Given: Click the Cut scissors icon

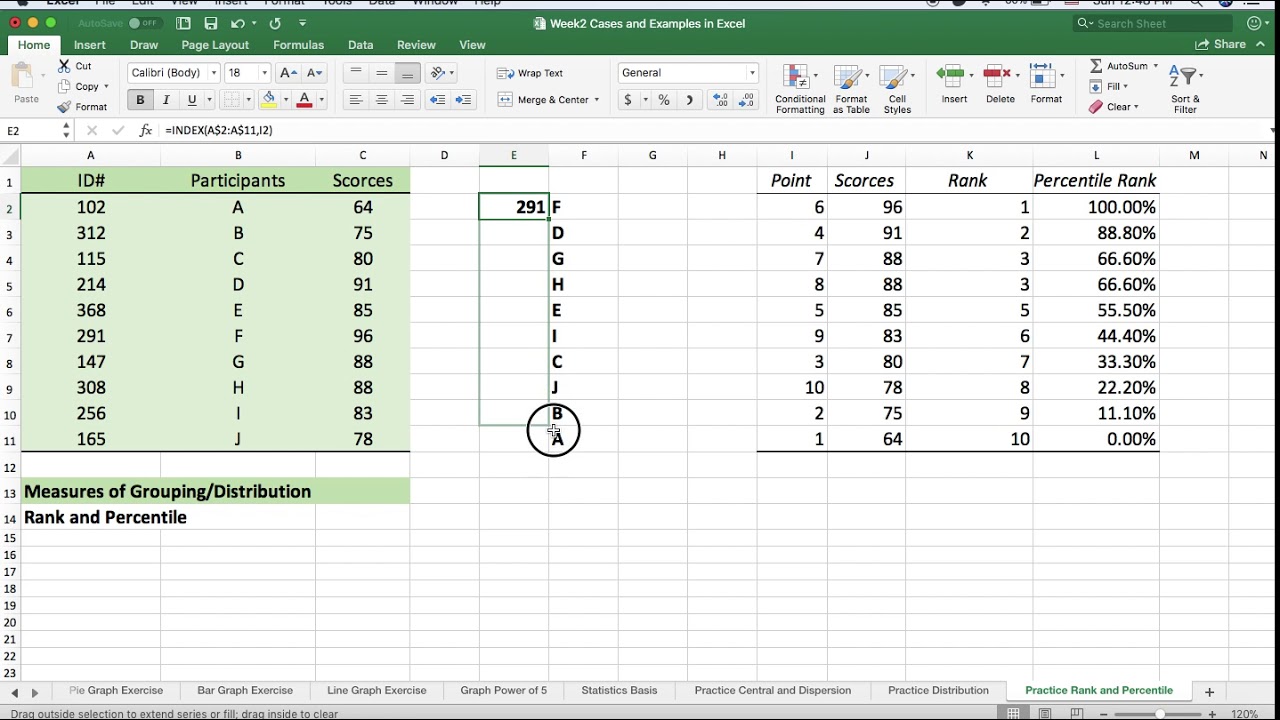Looking at the screenshot, I should [x=64, y=66].
